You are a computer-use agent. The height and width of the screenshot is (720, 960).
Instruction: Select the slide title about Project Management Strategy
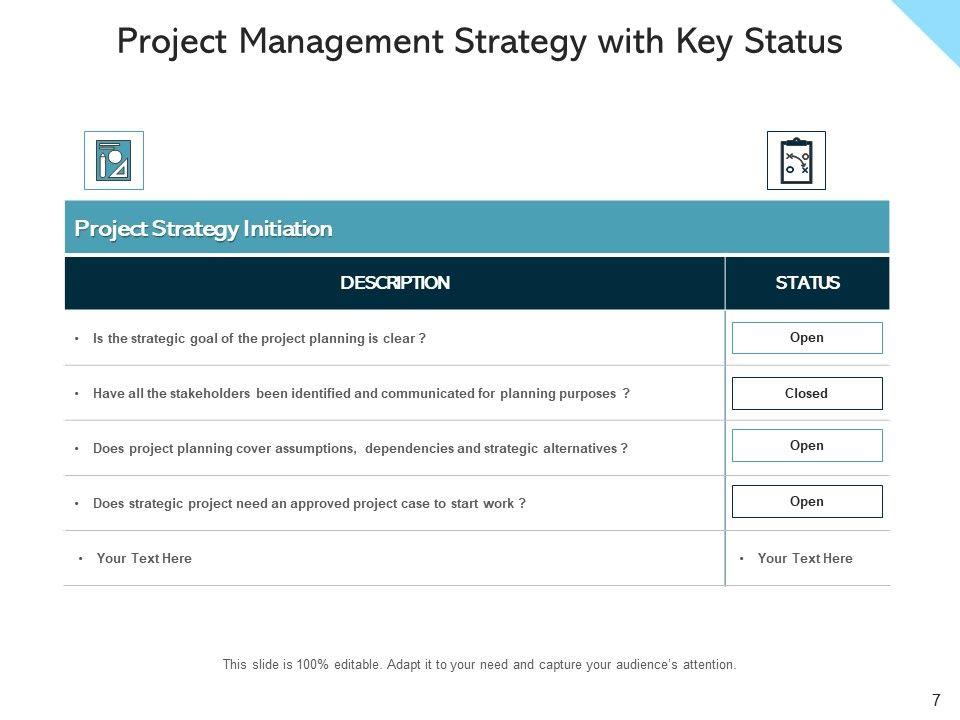pyautogui.click(x=479, y=41)
